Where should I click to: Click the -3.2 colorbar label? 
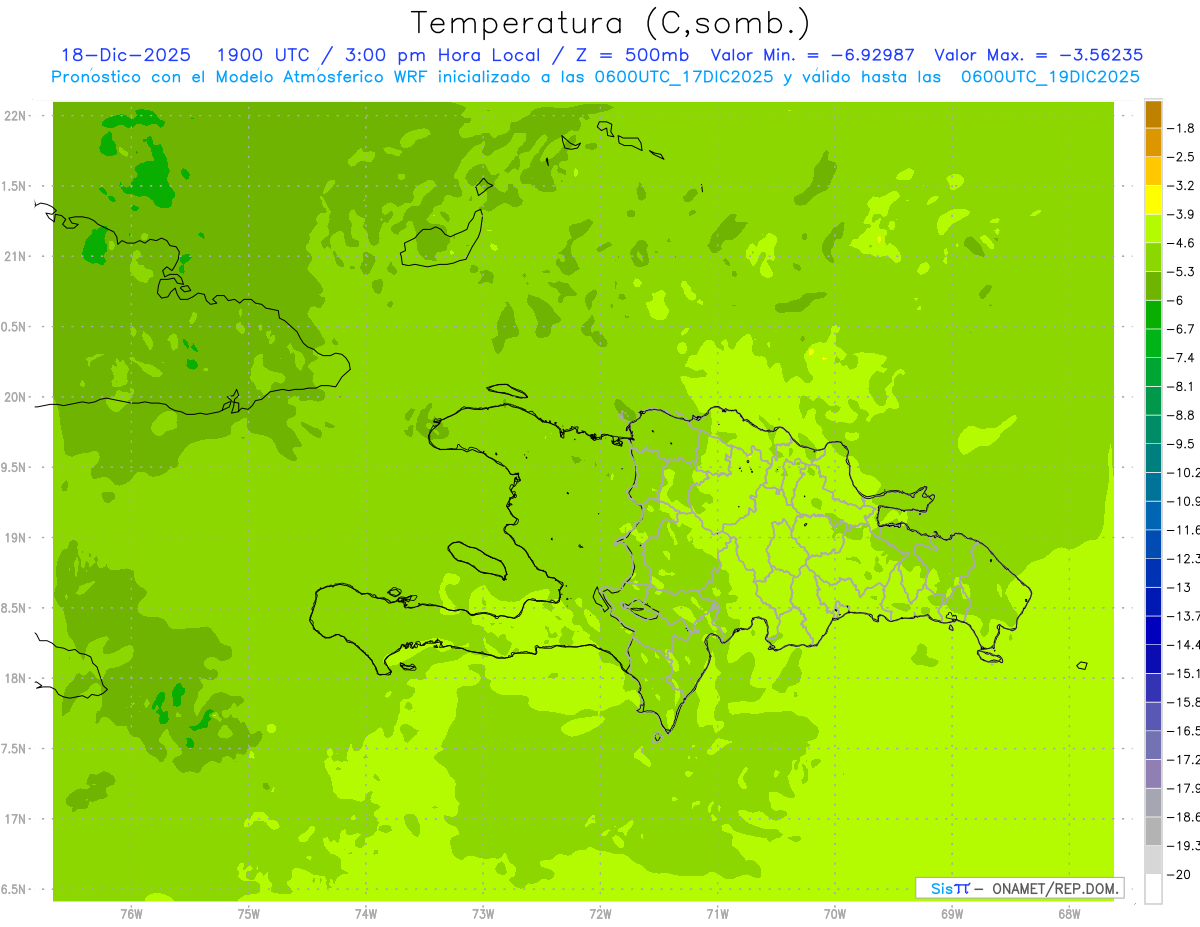click(1182, 186)
